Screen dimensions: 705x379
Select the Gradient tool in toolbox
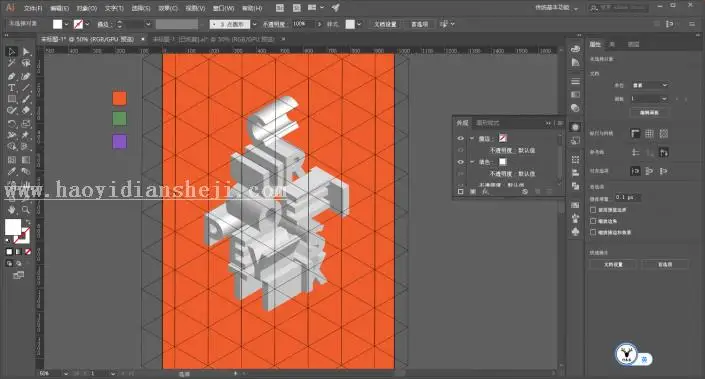26,160
